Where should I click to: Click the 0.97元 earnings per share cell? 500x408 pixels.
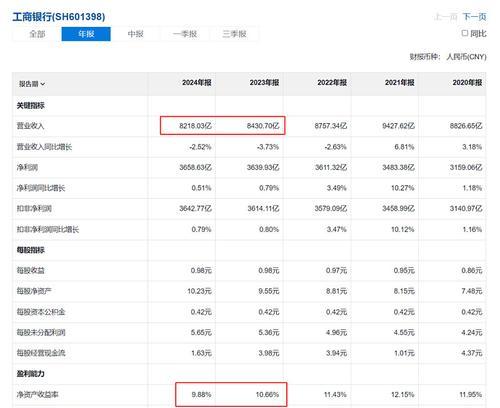[x=336, y=270]
